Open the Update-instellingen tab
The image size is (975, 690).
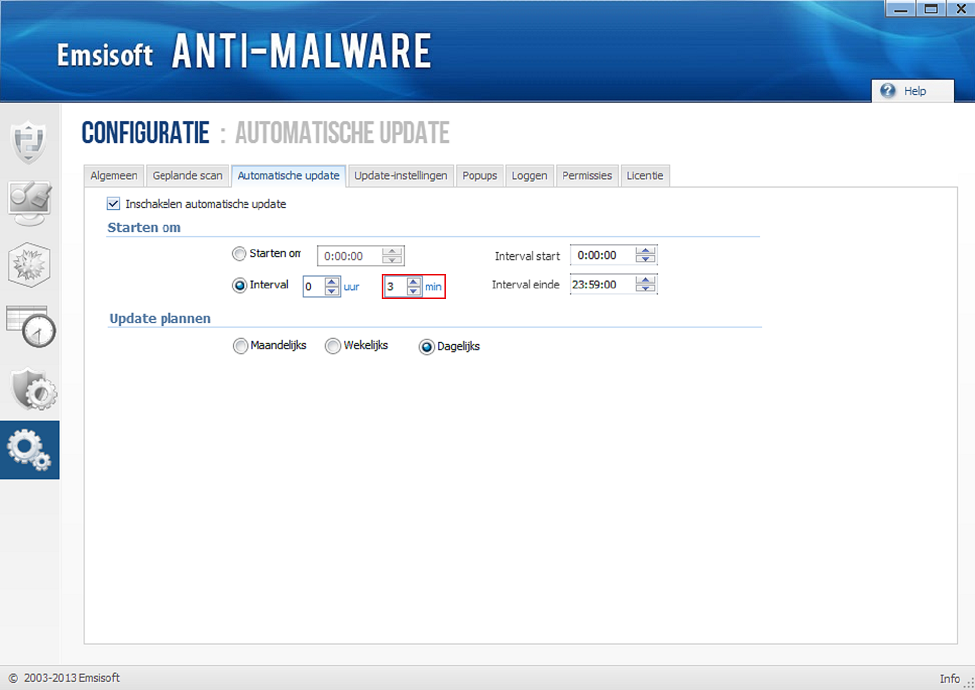400,176
